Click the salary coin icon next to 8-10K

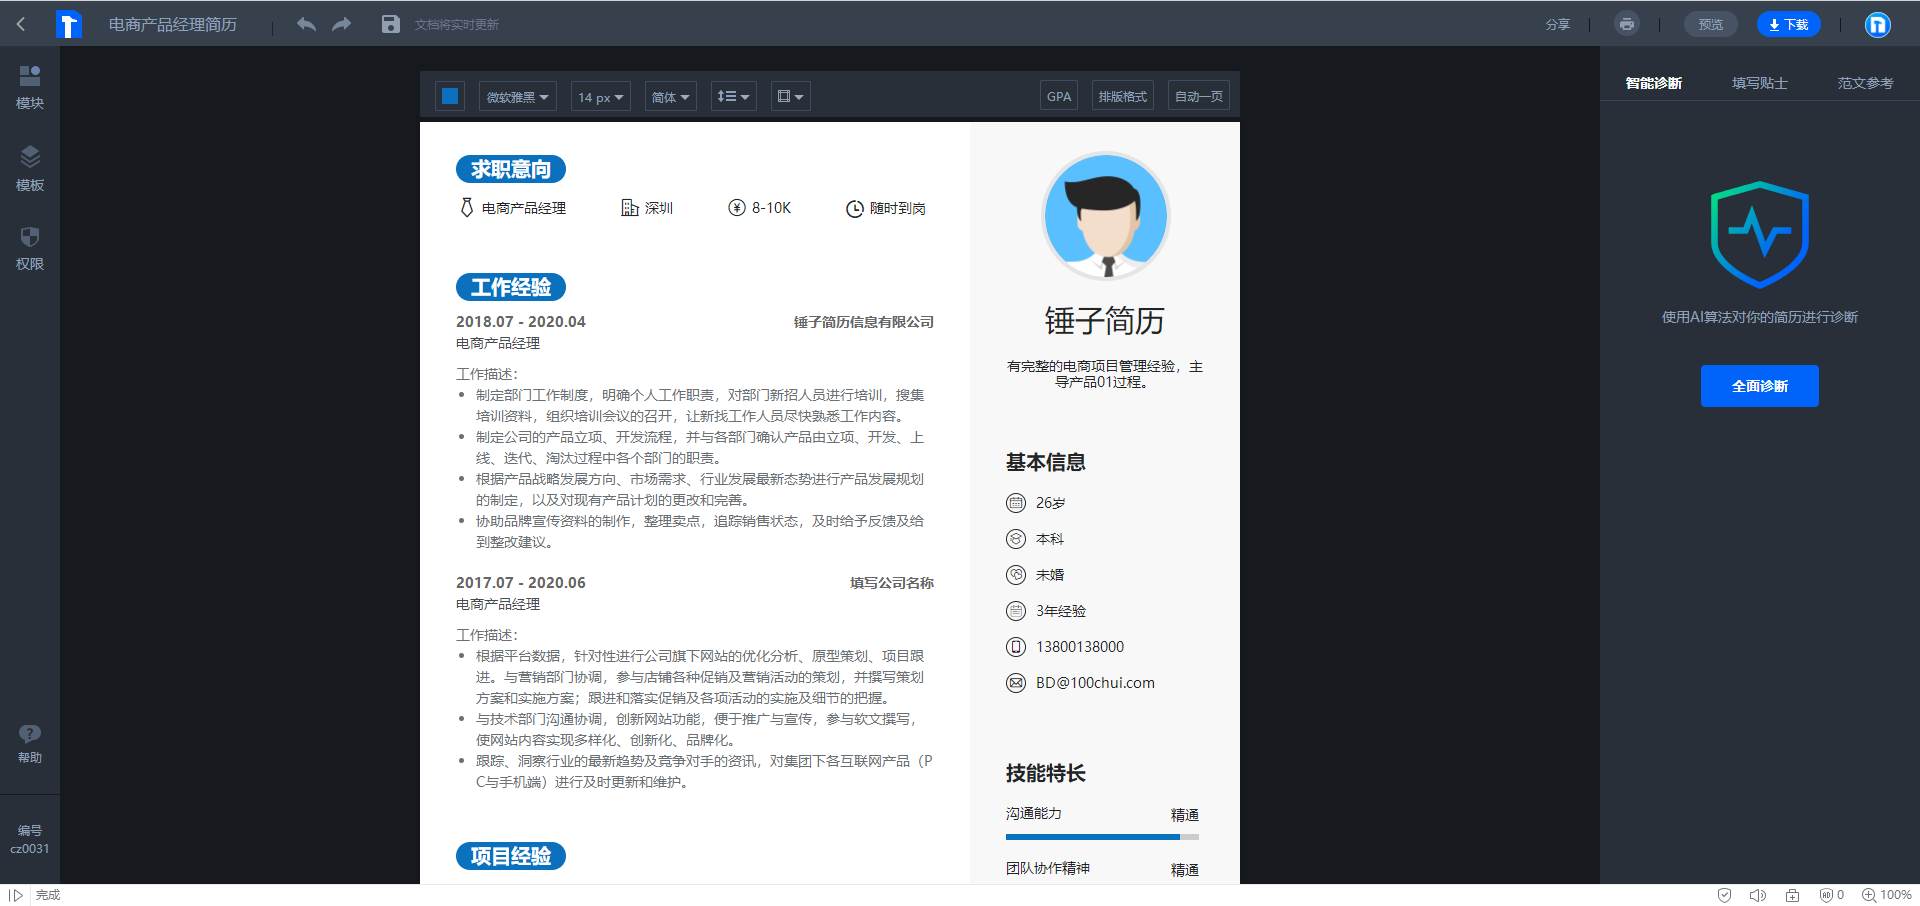(x=737, y=208)
